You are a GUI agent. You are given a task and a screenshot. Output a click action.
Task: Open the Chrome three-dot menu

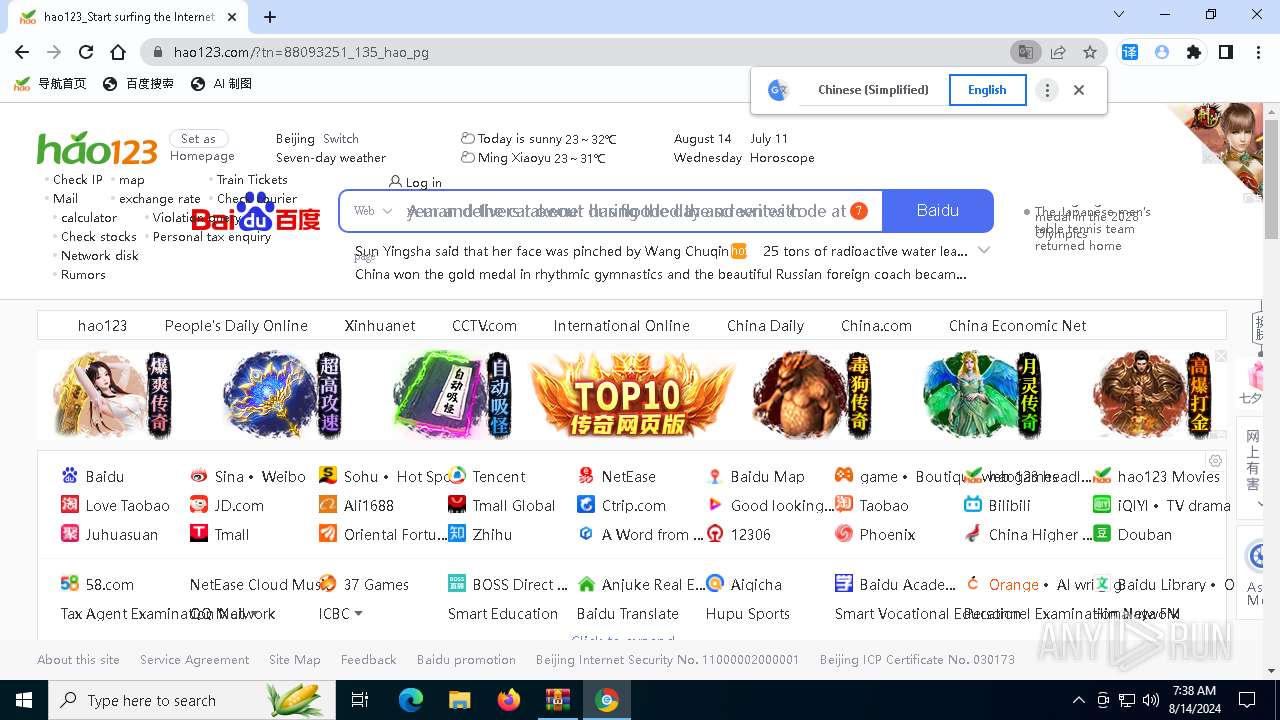click(1257, 52)
